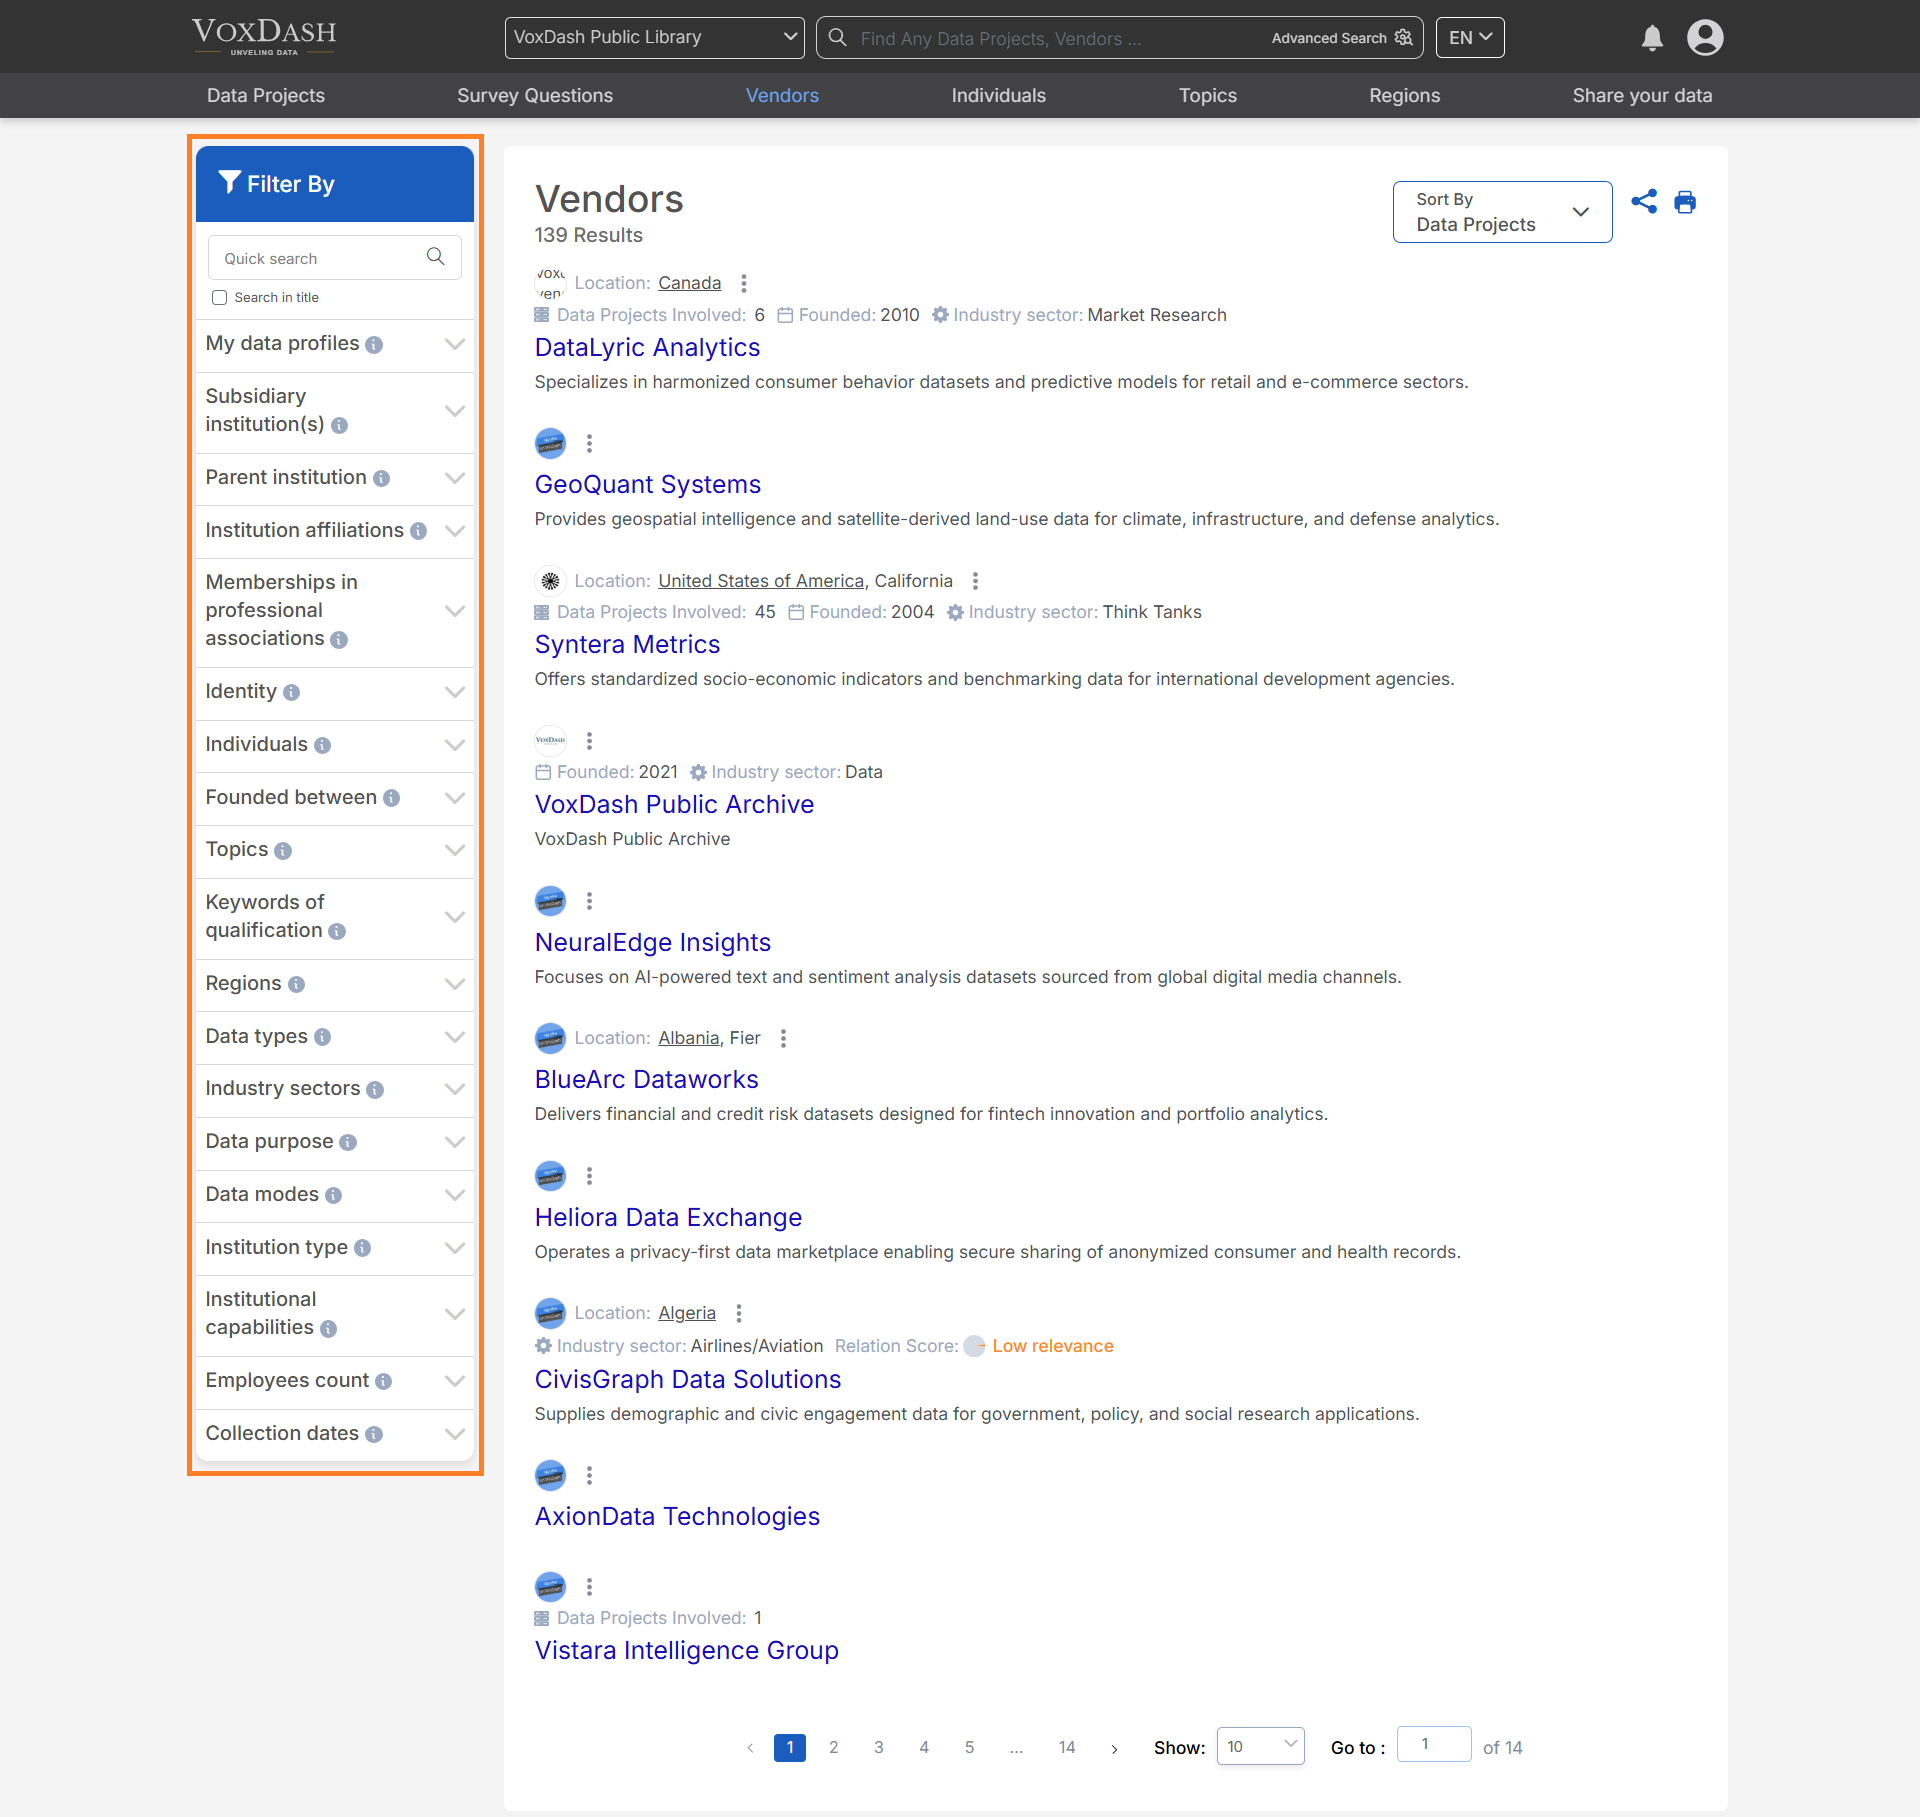Go to page 3 of results
Image resolution: width=1920 pixels, height=1817 pixels.
coord(878,1747)
